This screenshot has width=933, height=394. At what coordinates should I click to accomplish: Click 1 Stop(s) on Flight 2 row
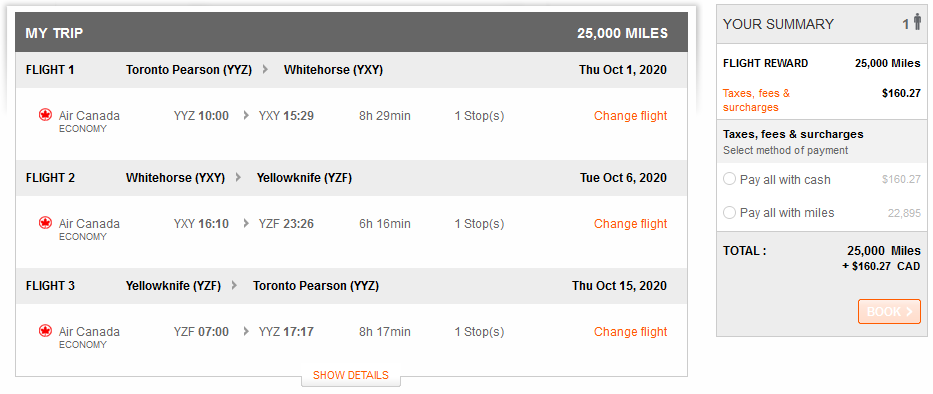479,224
